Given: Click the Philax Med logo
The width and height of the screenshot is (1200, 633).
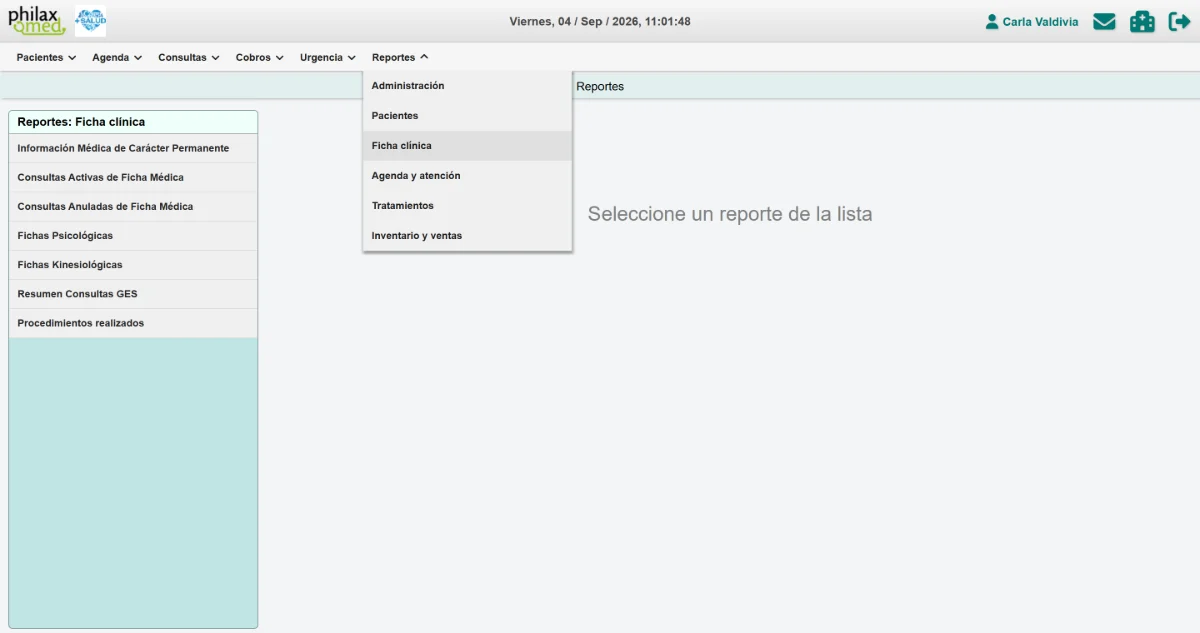Looking at the screenshot, I should [x=37, y=21].
